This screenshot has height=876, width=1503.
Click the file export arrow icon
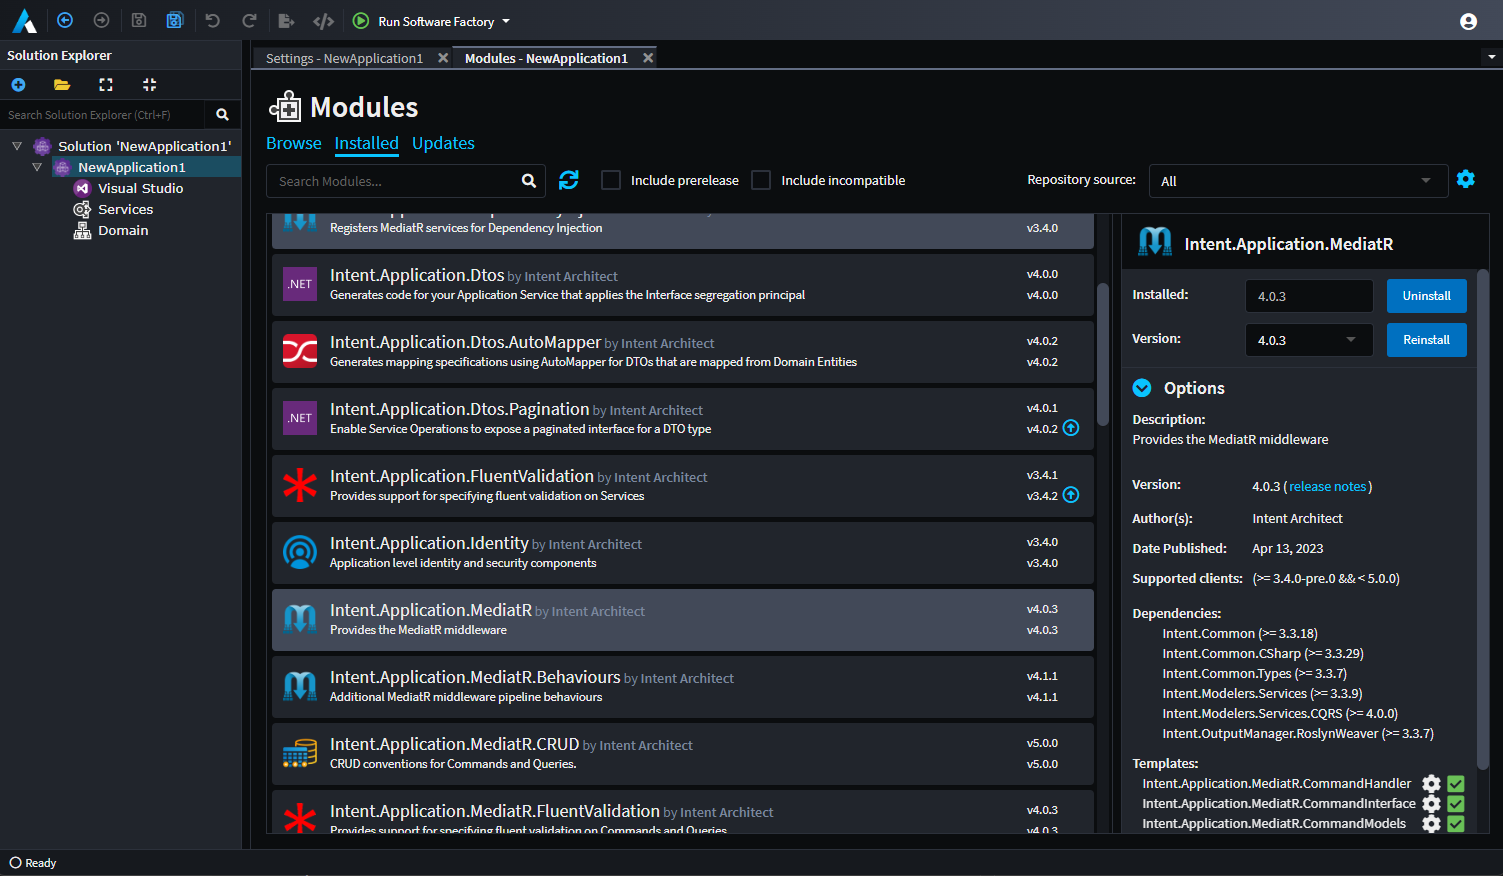pyautogui.click(x=286, y=21)
